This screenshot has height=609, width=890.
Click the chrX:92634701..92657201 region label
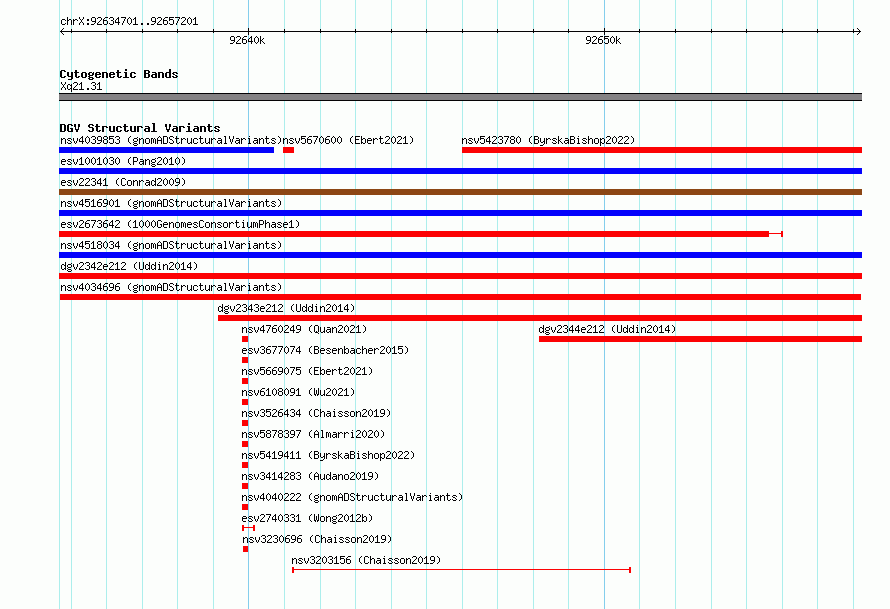129,21
